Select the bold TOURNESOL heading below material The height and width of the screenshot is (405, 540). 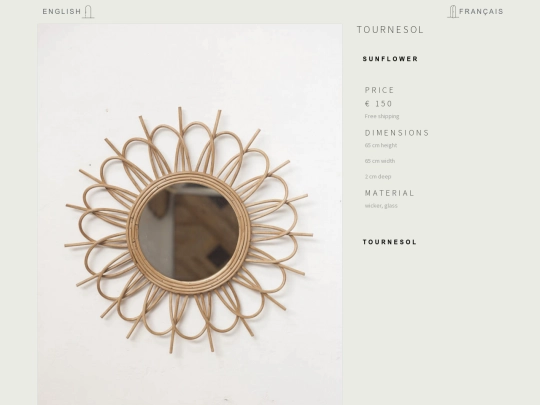point(390,242)
